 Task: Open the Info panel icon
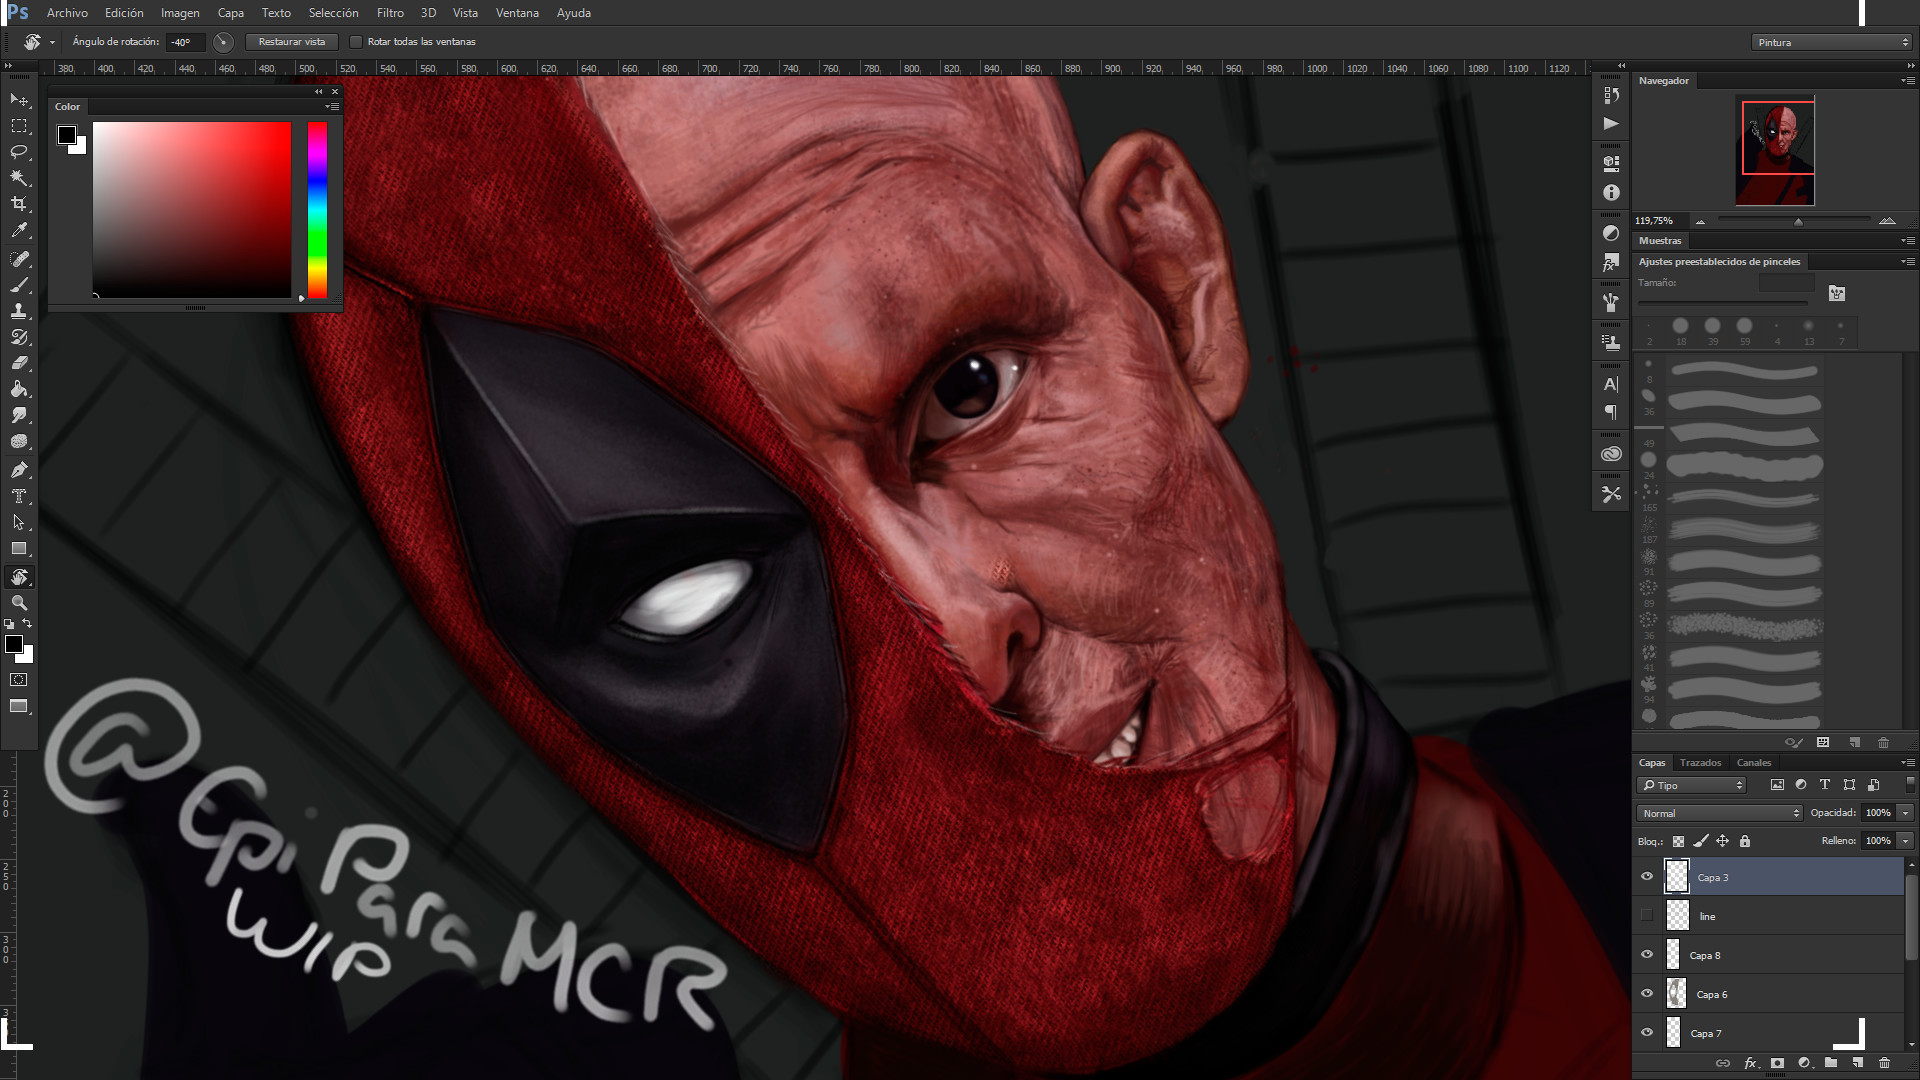tap(1611, 192)
